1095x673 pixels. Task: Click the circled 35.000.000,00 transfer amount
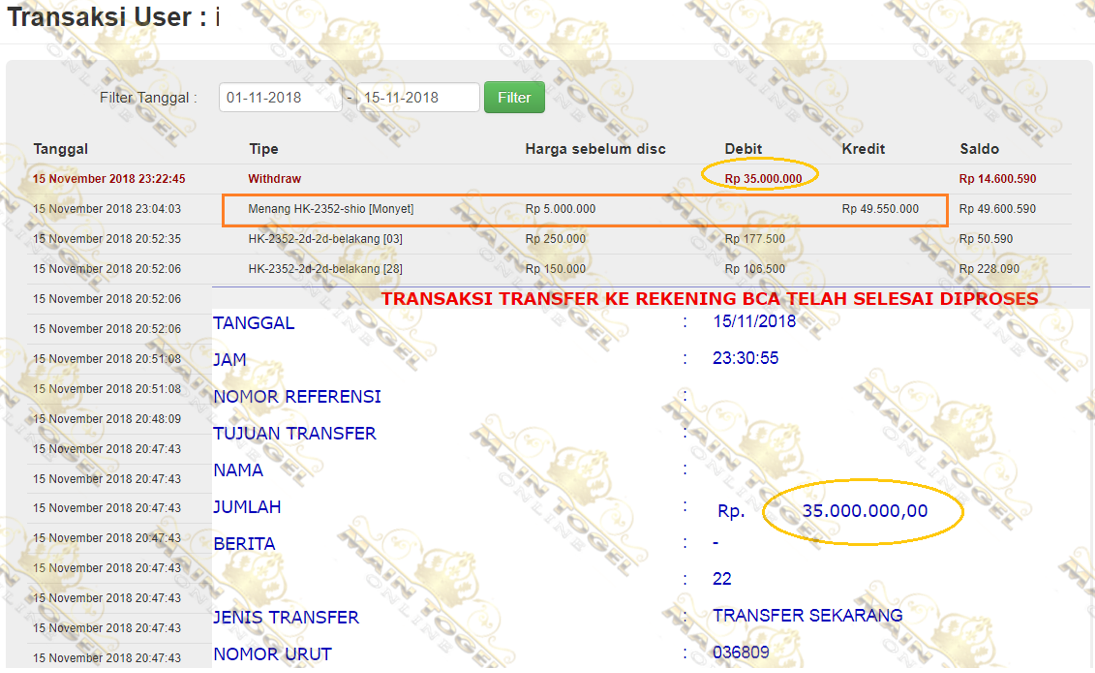tap(864, 511)
